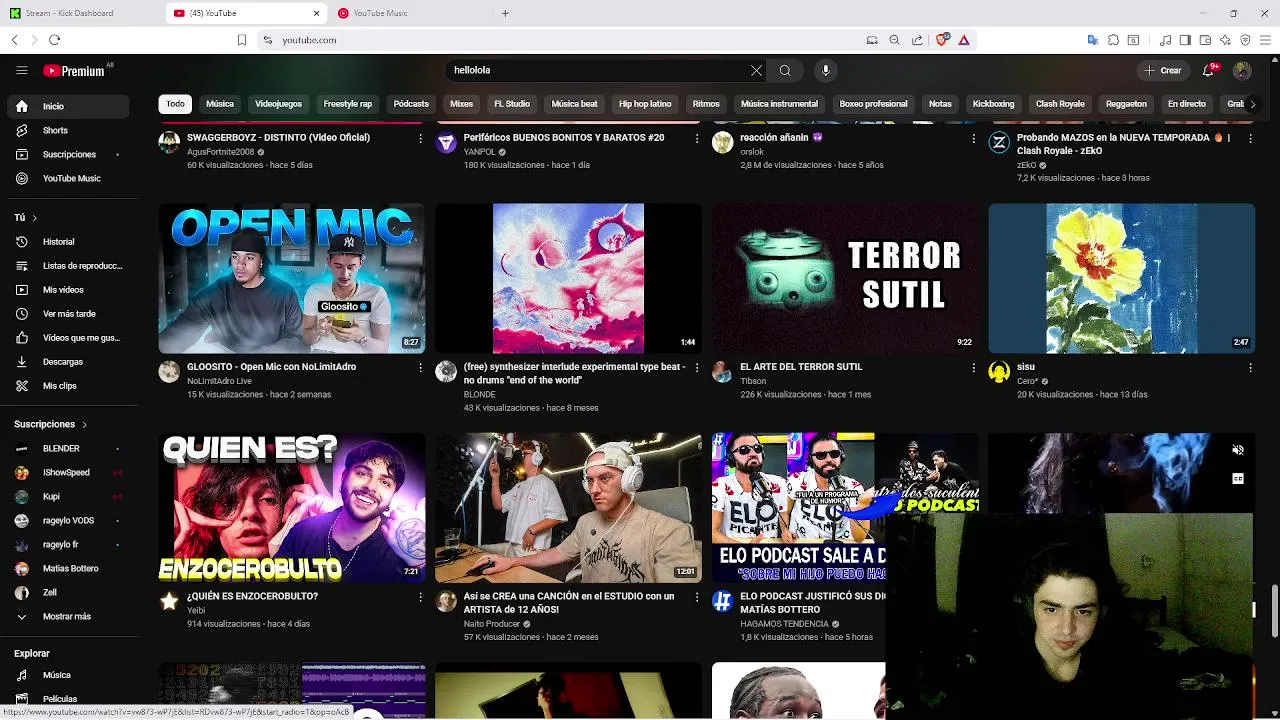Open the YouTube hamburger guide menu

coord(21,70)
